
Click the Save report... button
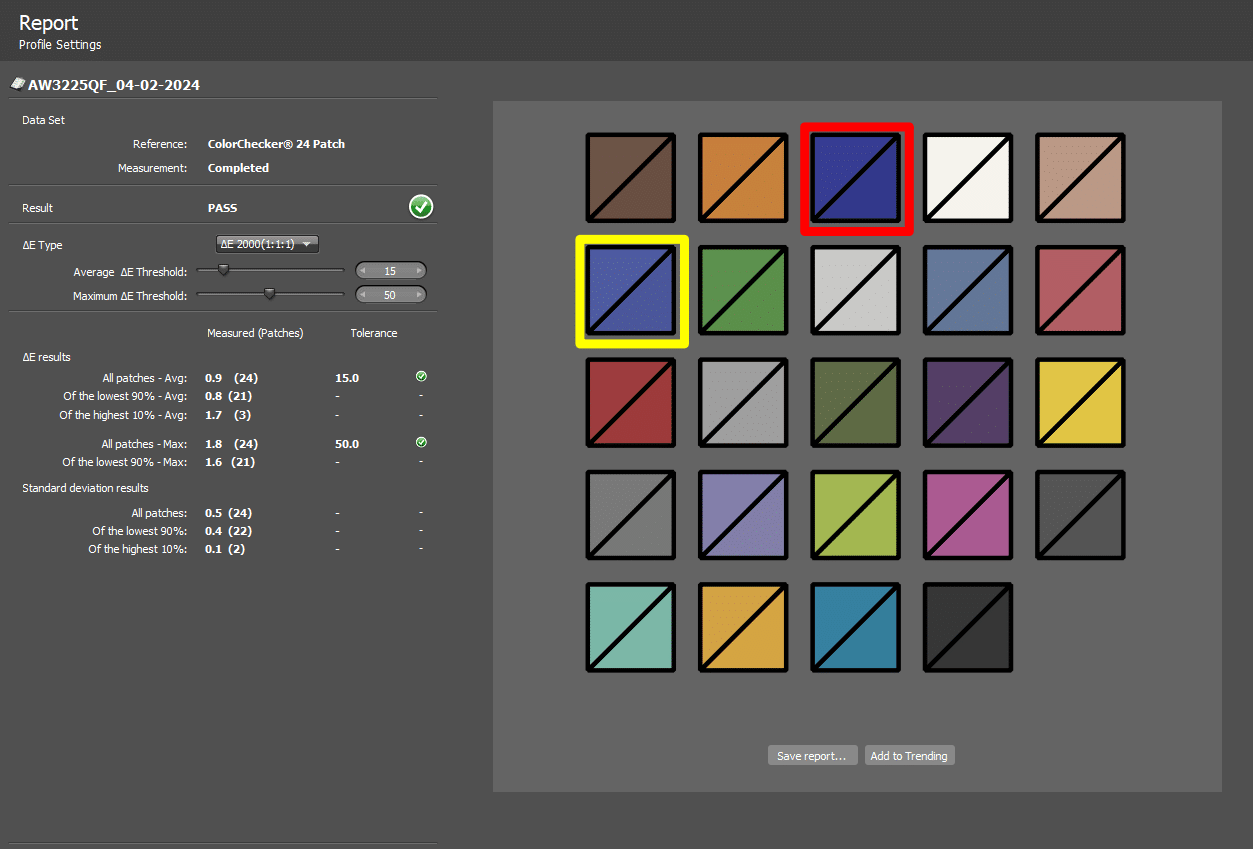pos(812,755)
